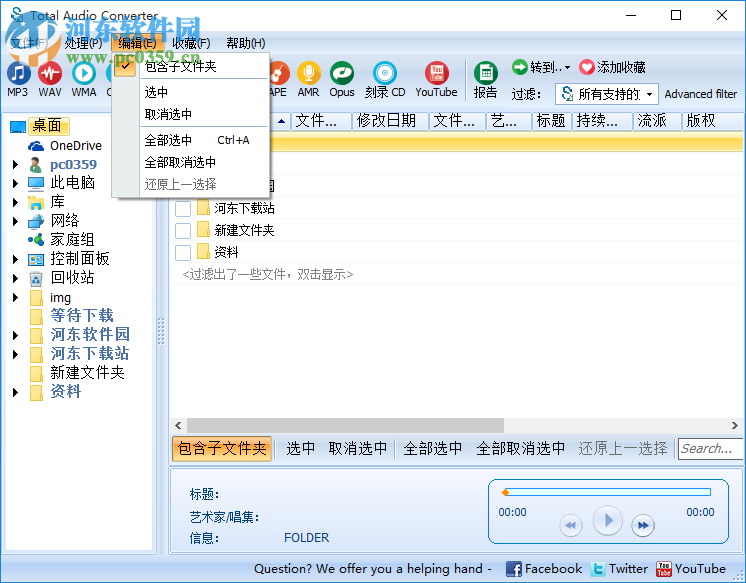Click the rewind playback button
746x583 pixels.
coord(570,525)
